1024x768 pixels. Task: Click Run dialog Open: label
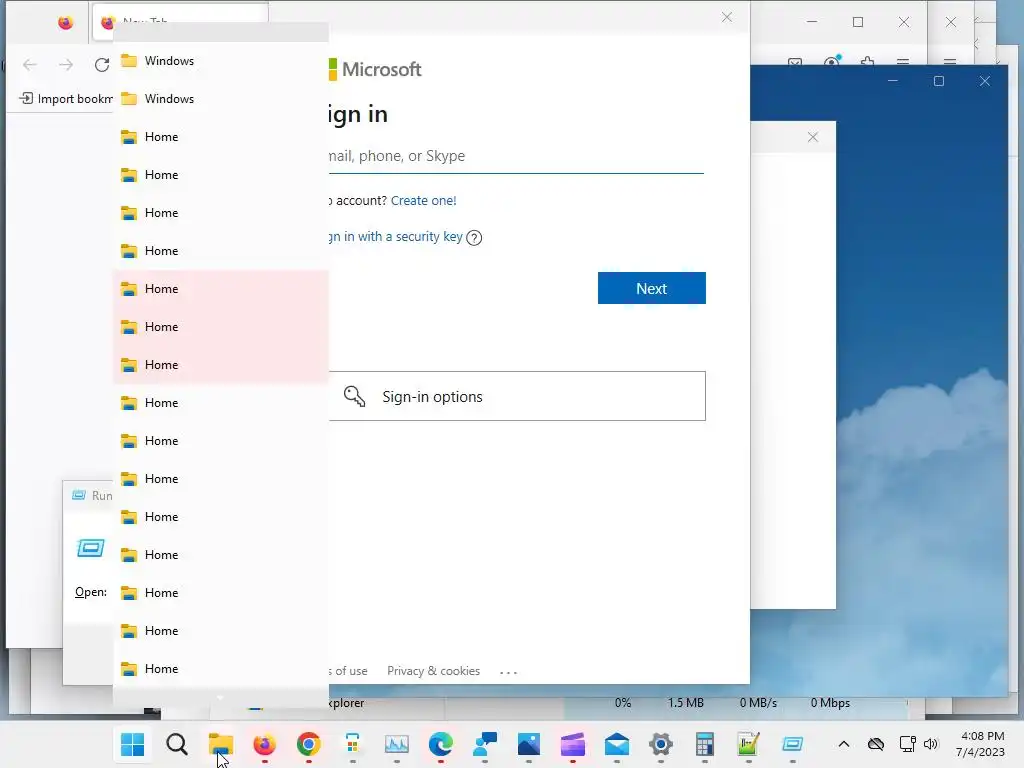click(x=91, y=592)
